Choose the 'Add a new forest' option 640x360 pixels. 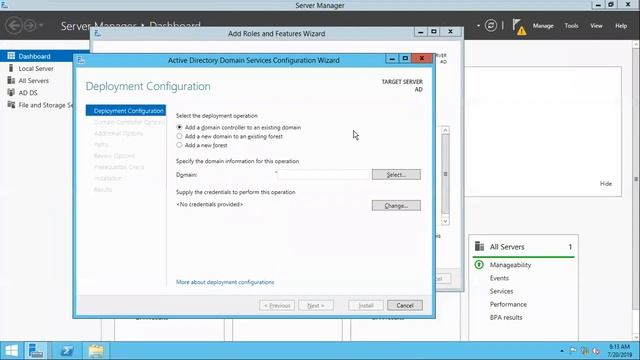(x=179, y=145)
